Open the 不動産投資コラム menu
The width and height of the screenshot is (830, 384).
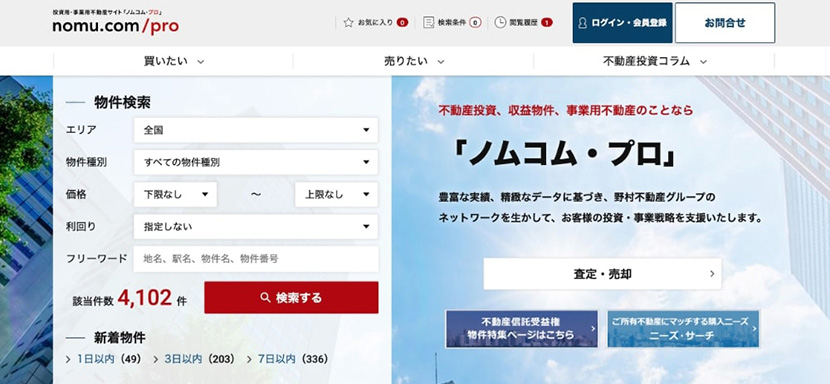coord(654,61)
